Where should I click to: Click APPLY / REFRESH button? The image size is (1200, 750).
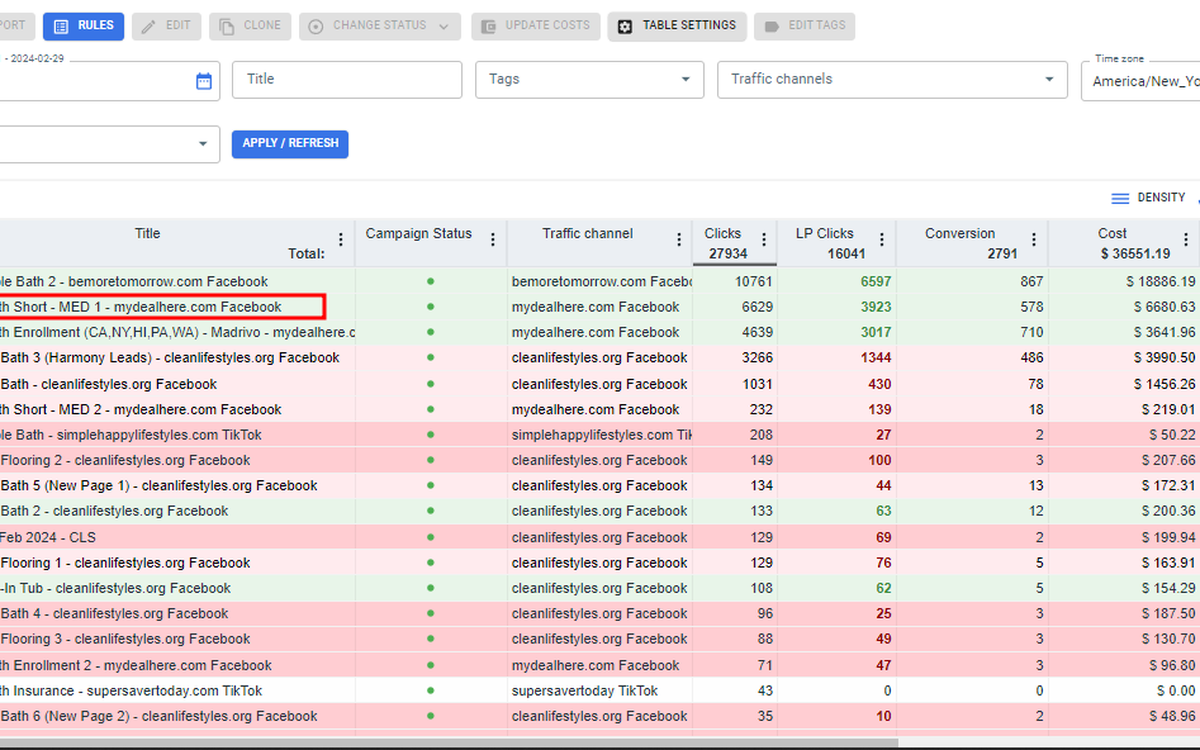click(x=290, y=144)
